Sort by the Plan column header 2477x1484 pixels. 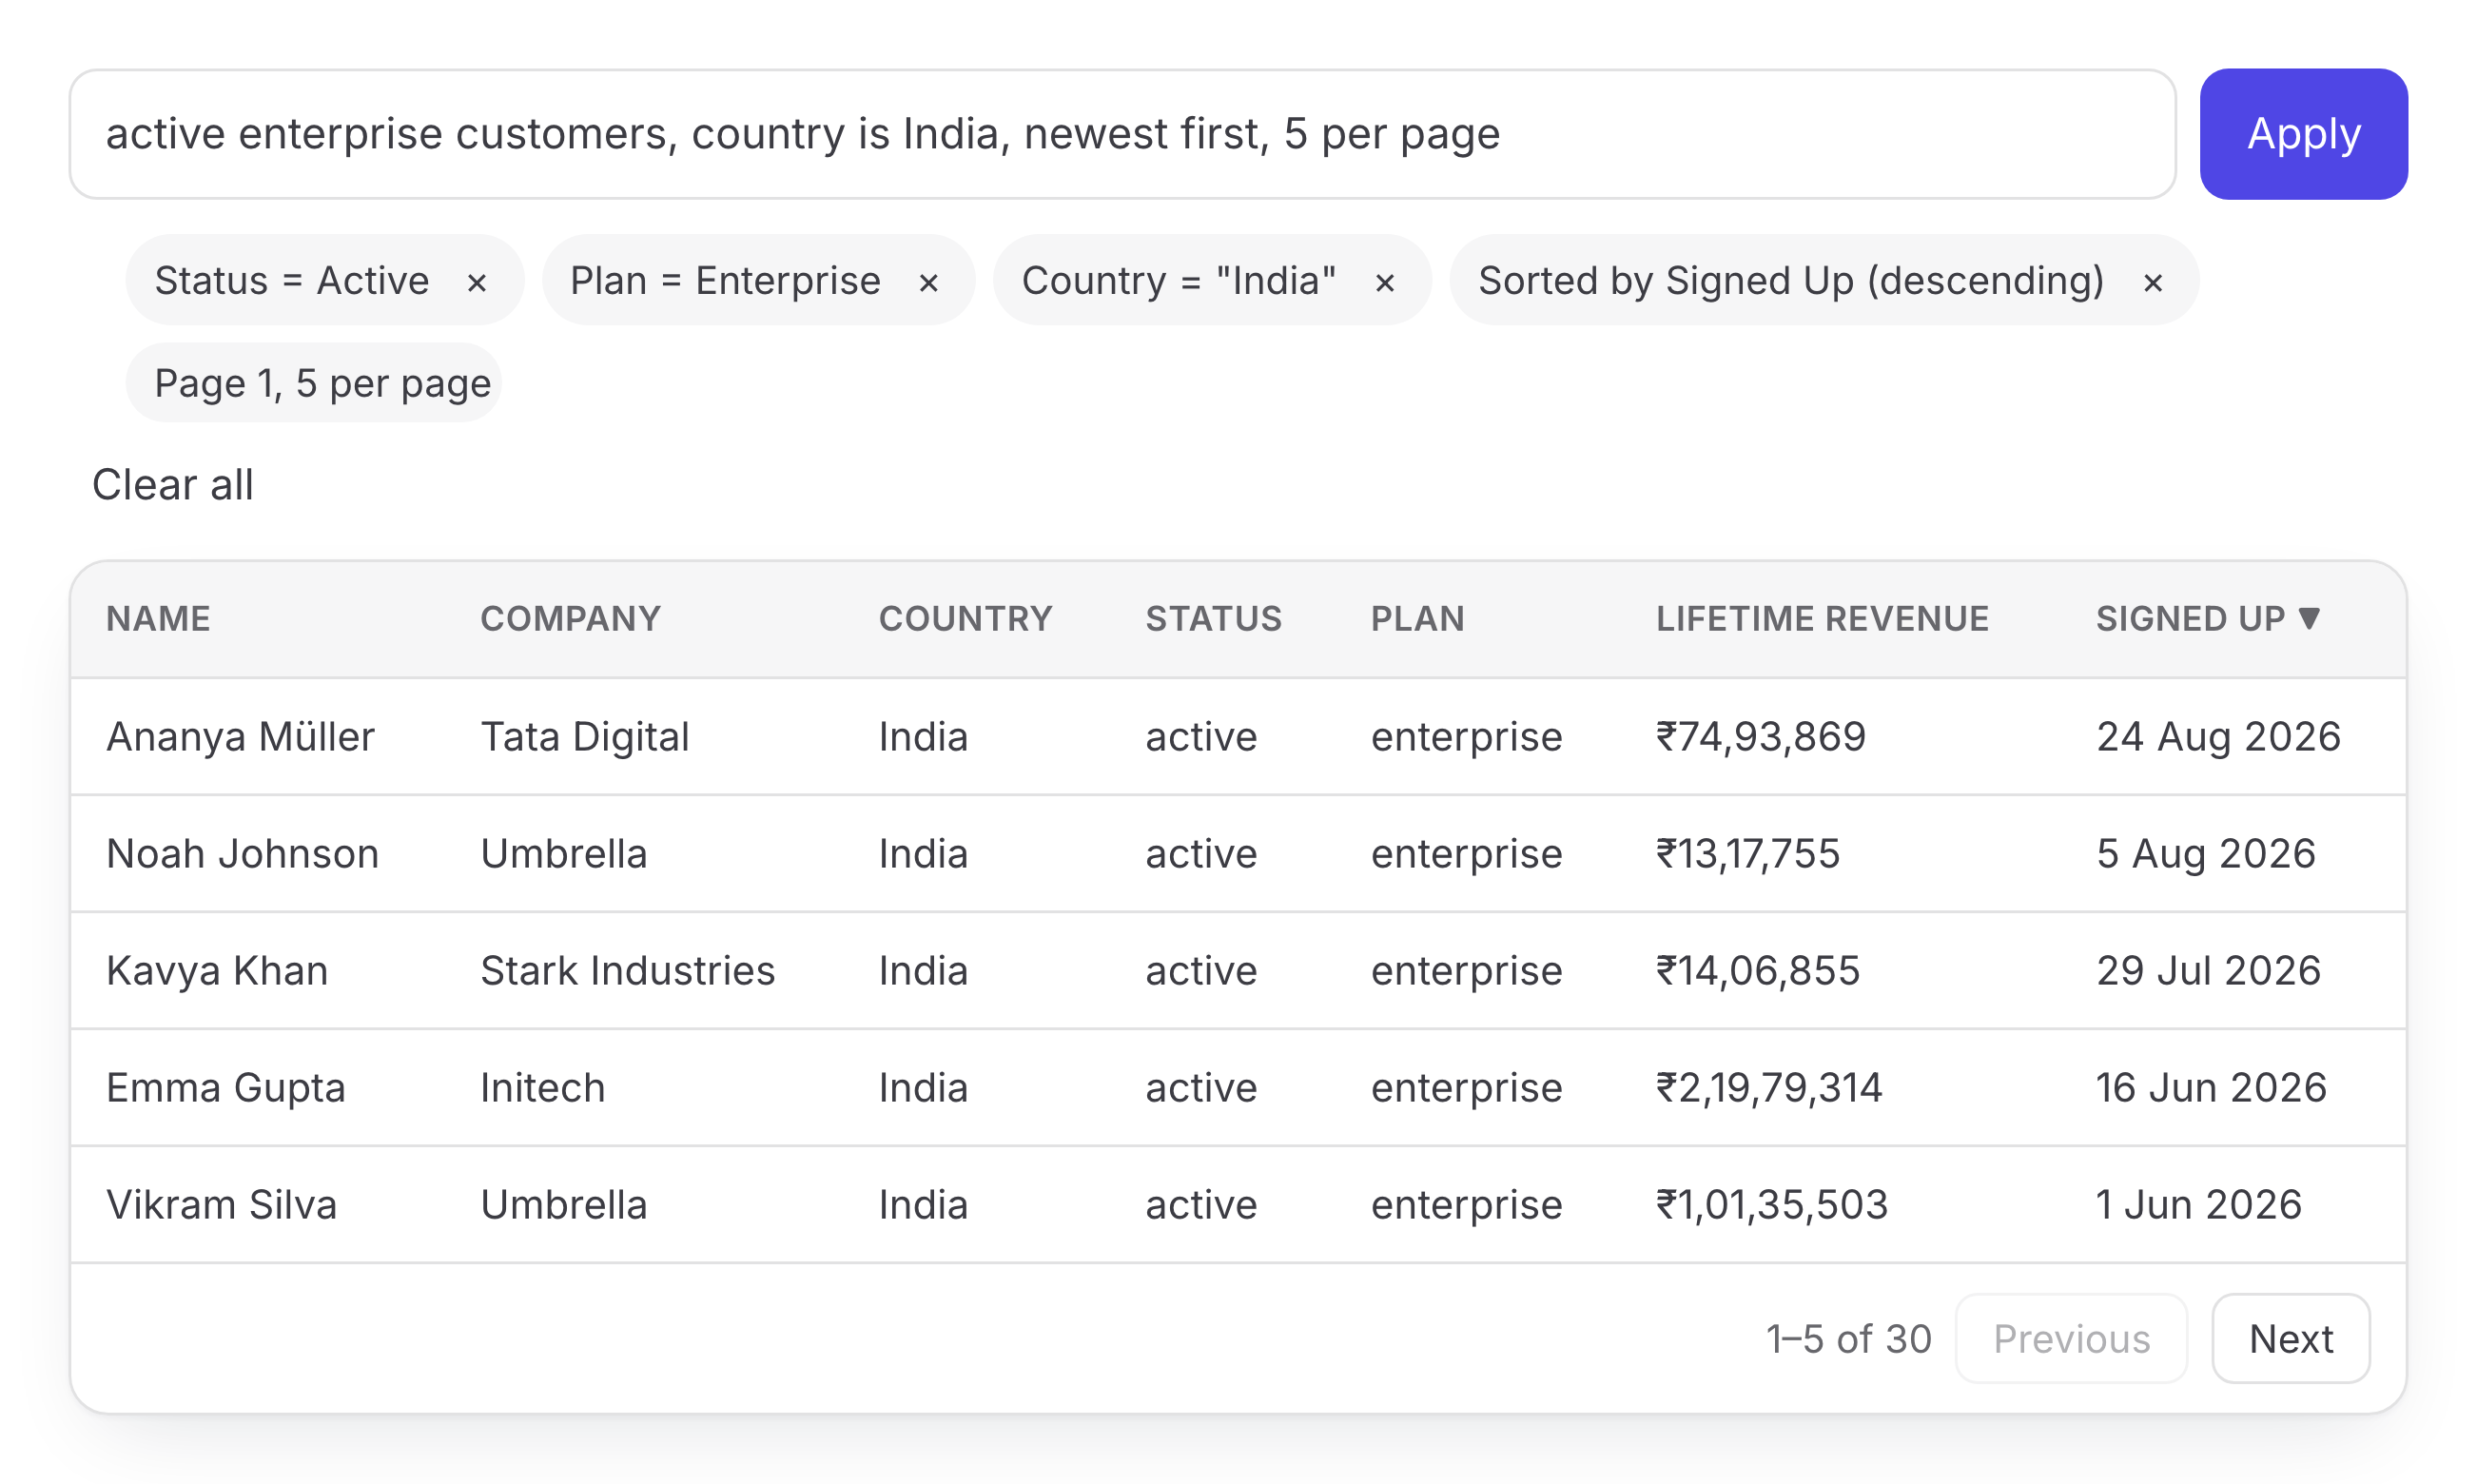point(1417,619)
